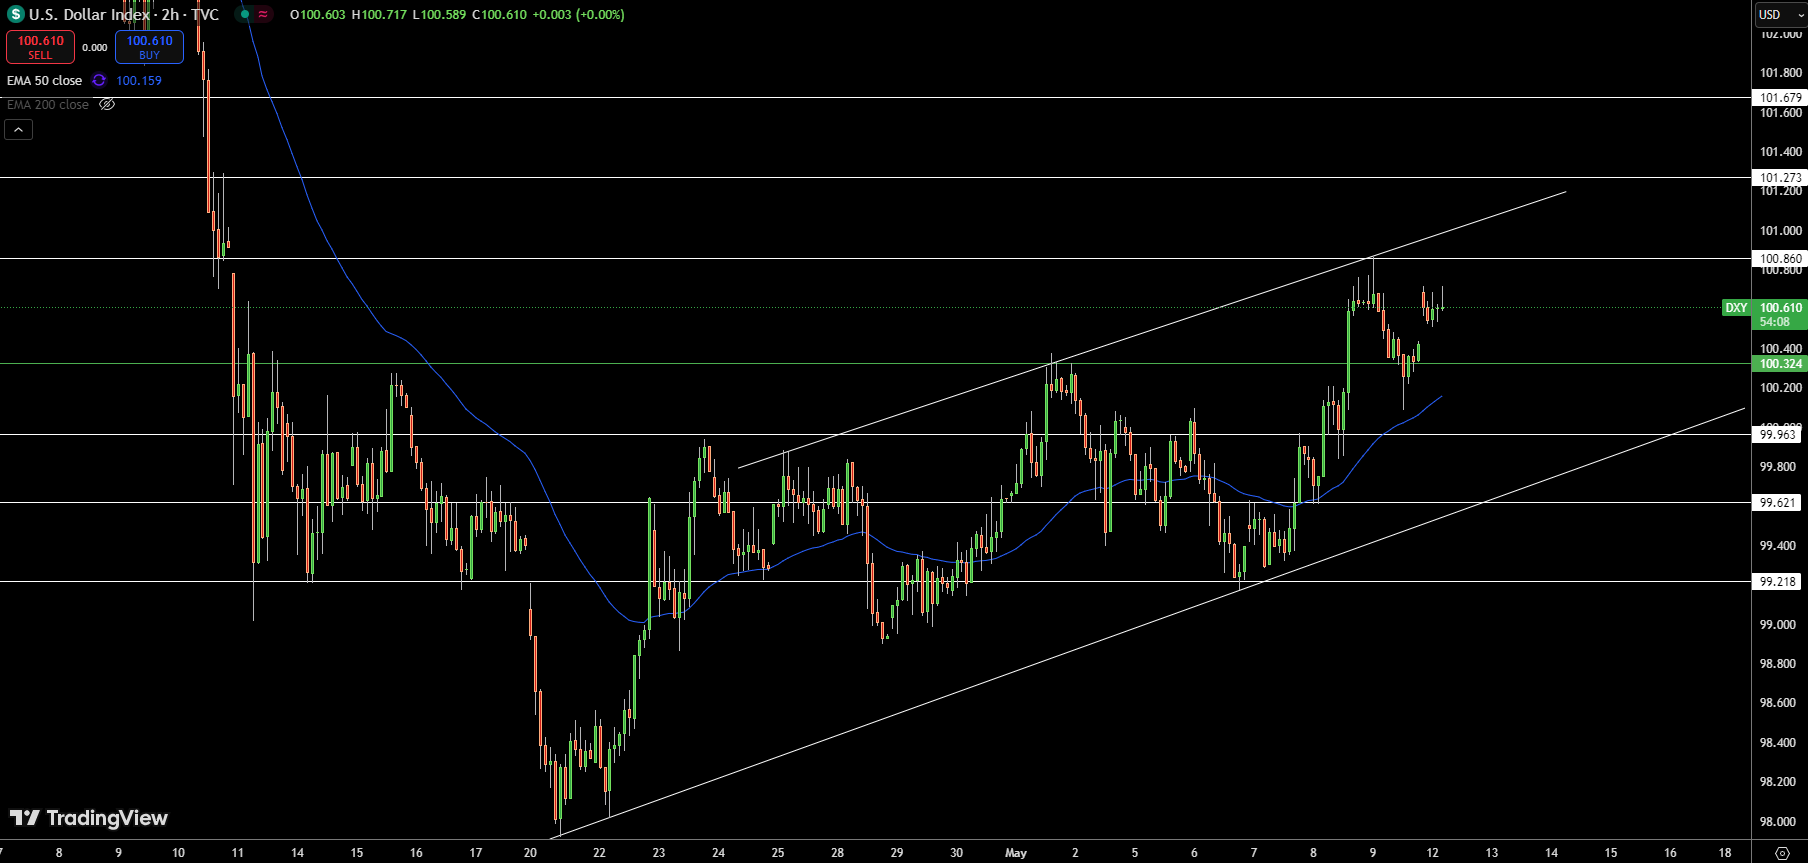Click the change value +0.003 (+0.00%)

[x=578, y=14]
